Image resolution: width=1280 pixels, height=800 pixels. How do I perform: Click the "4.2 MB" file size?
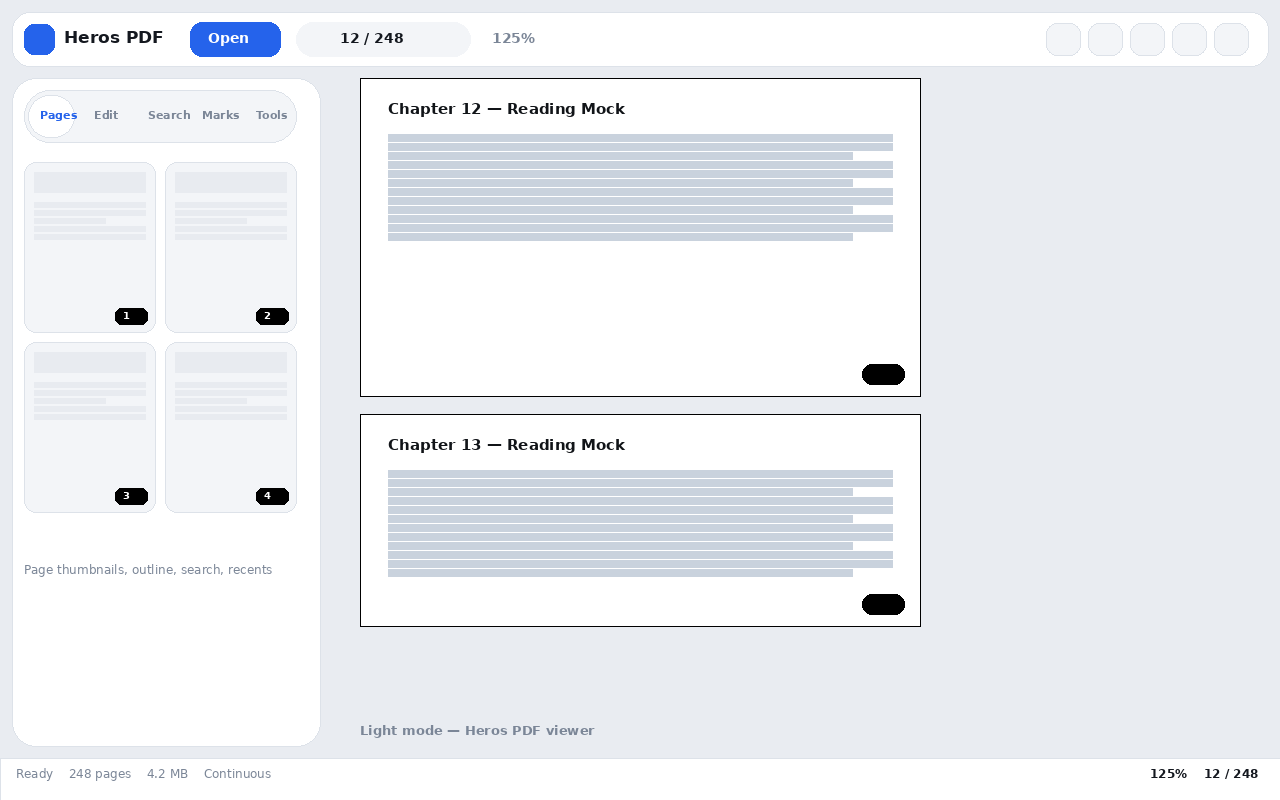(x=167, y=774)
